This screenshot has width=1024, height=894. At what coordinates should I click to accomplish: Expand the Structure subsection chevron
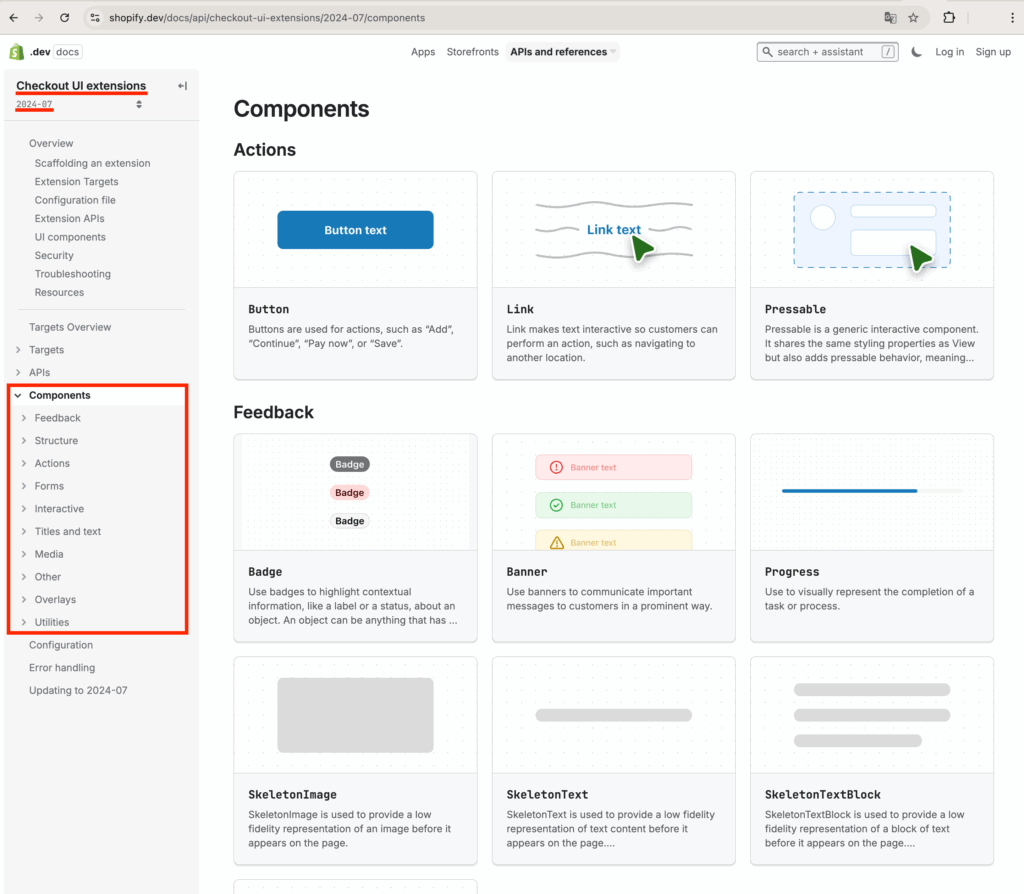[24, 441]
